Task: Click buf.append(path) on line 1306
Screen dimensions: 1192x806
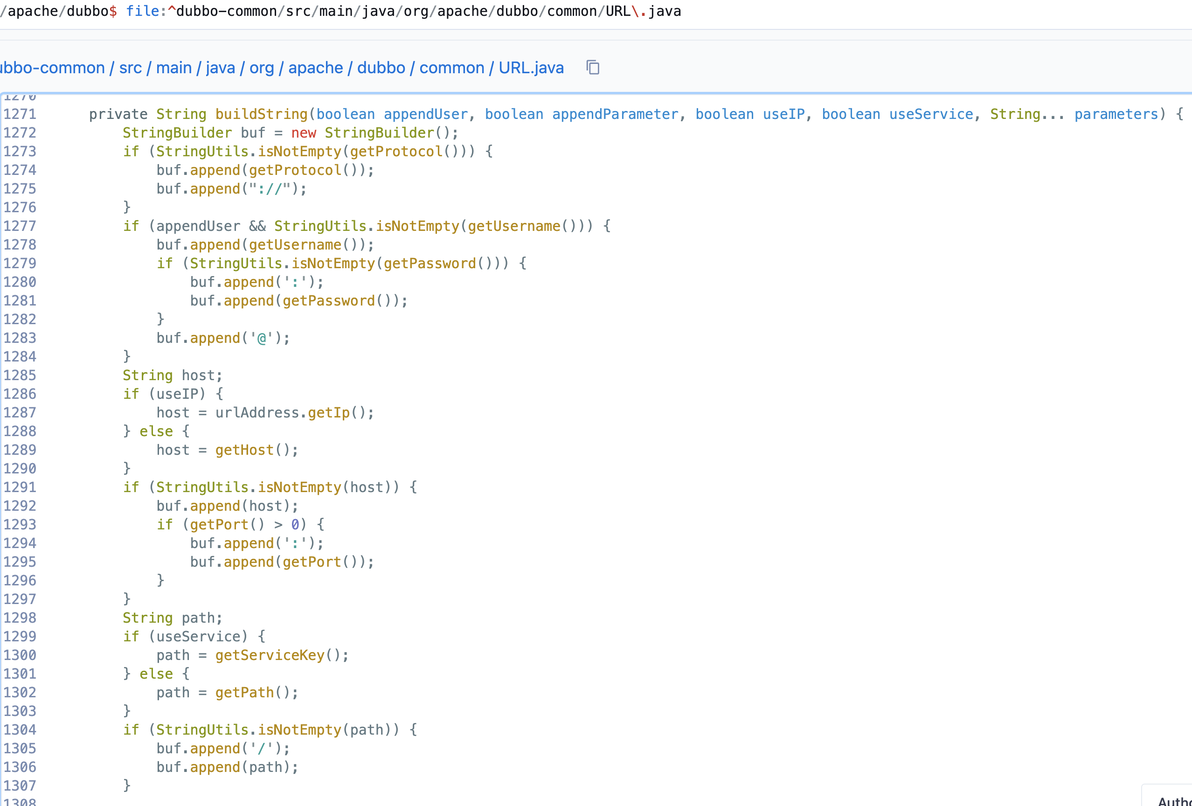Action: pyautogui.click(x=228, y=766)
